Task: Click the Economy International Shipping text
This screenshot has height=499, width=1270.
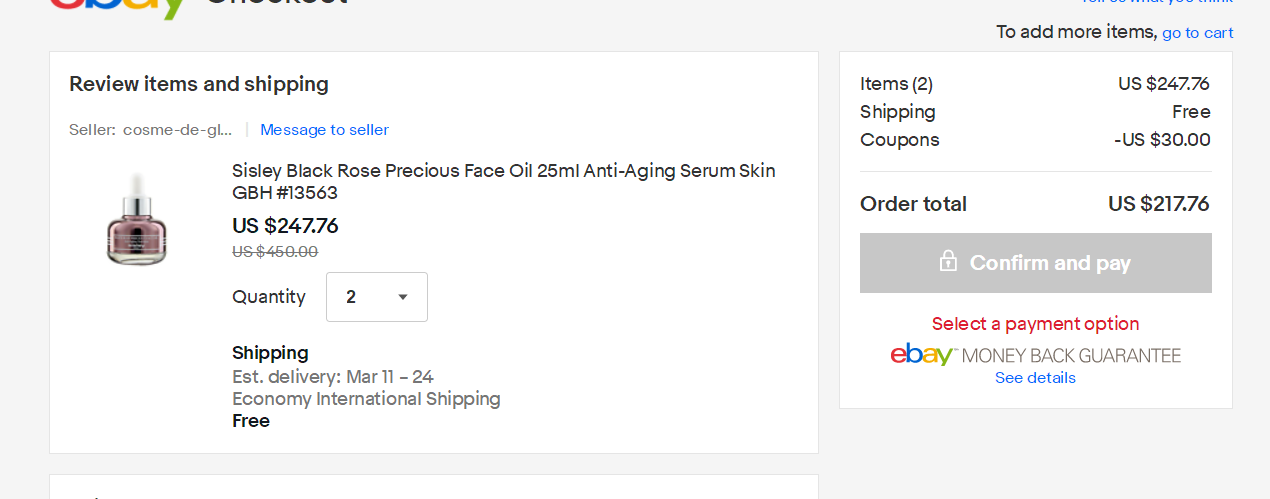Action: coord(366,399)
